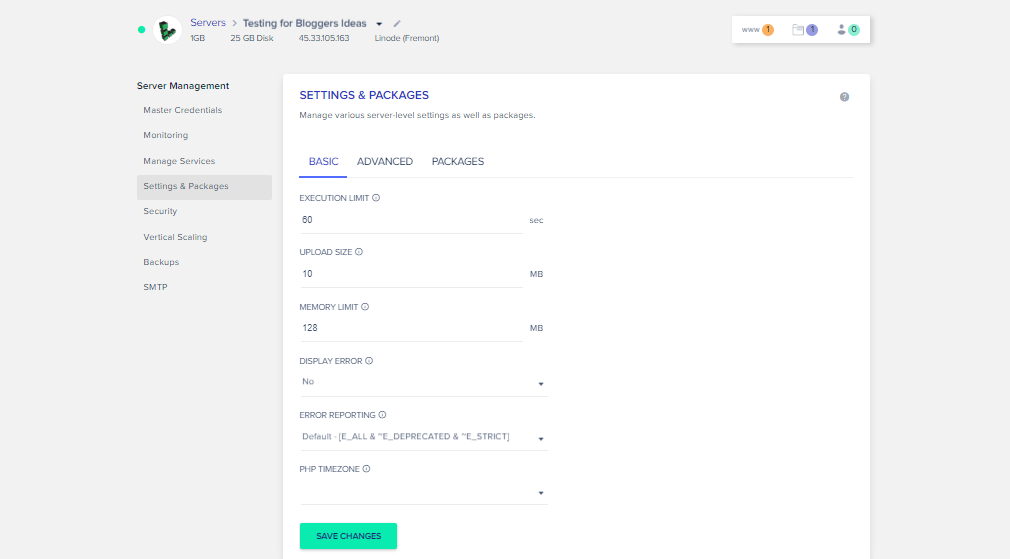Click the Upload Size input field

[x=411, y=274]
